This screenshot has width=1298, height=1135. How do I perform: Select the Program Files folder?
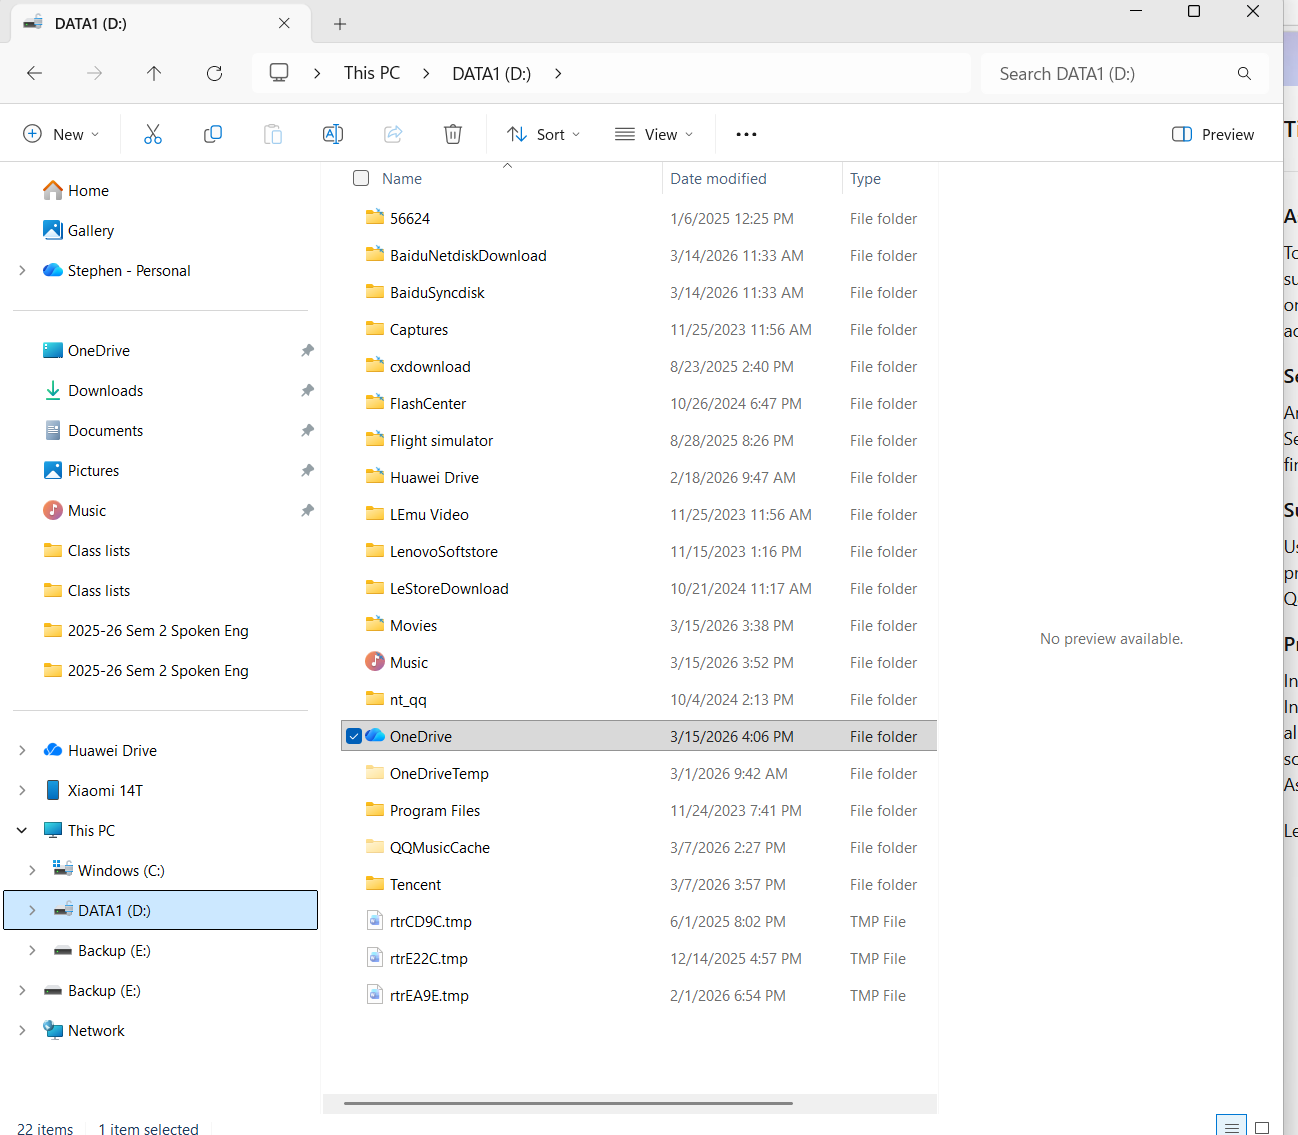tap(639, 810)
